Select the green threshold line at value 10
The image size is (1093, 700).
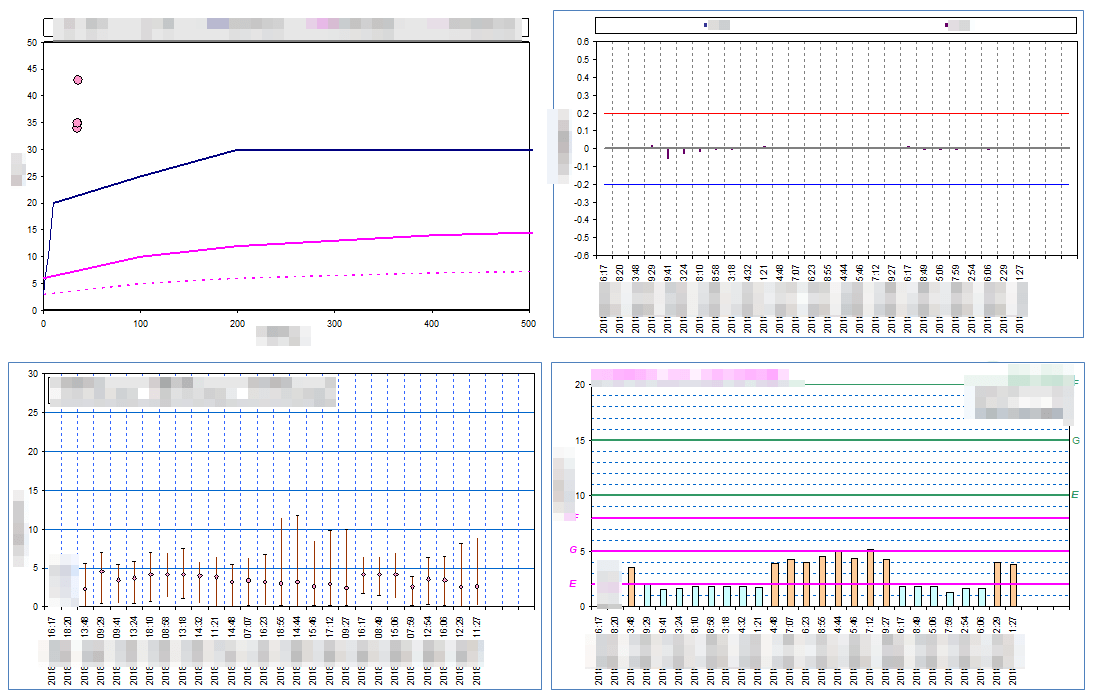click(830, 495)
